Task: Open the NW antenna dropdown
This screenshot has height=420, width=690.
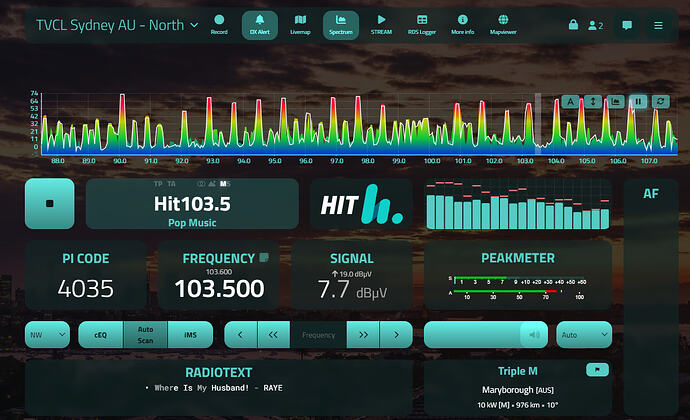Action: (48, 335)
